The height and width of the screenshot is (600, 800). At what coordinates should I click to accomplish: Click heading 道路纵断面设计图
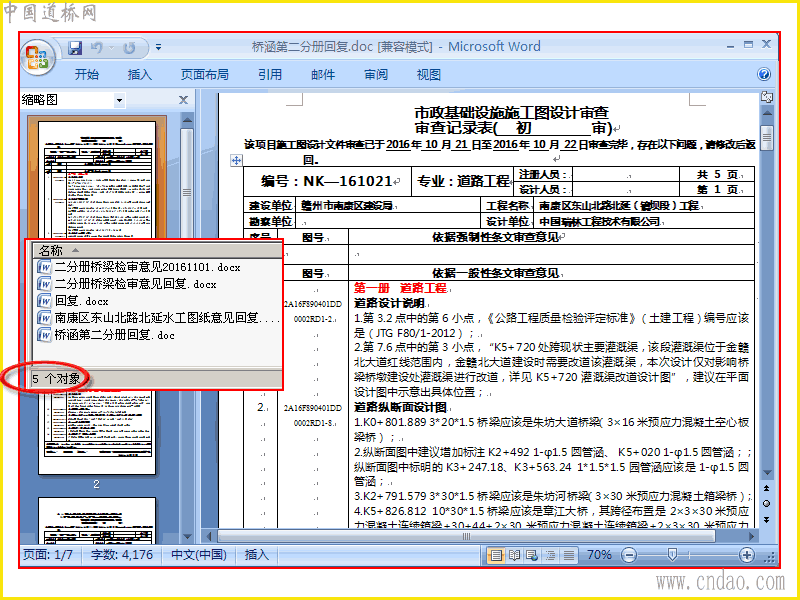[x=401, y=407]
